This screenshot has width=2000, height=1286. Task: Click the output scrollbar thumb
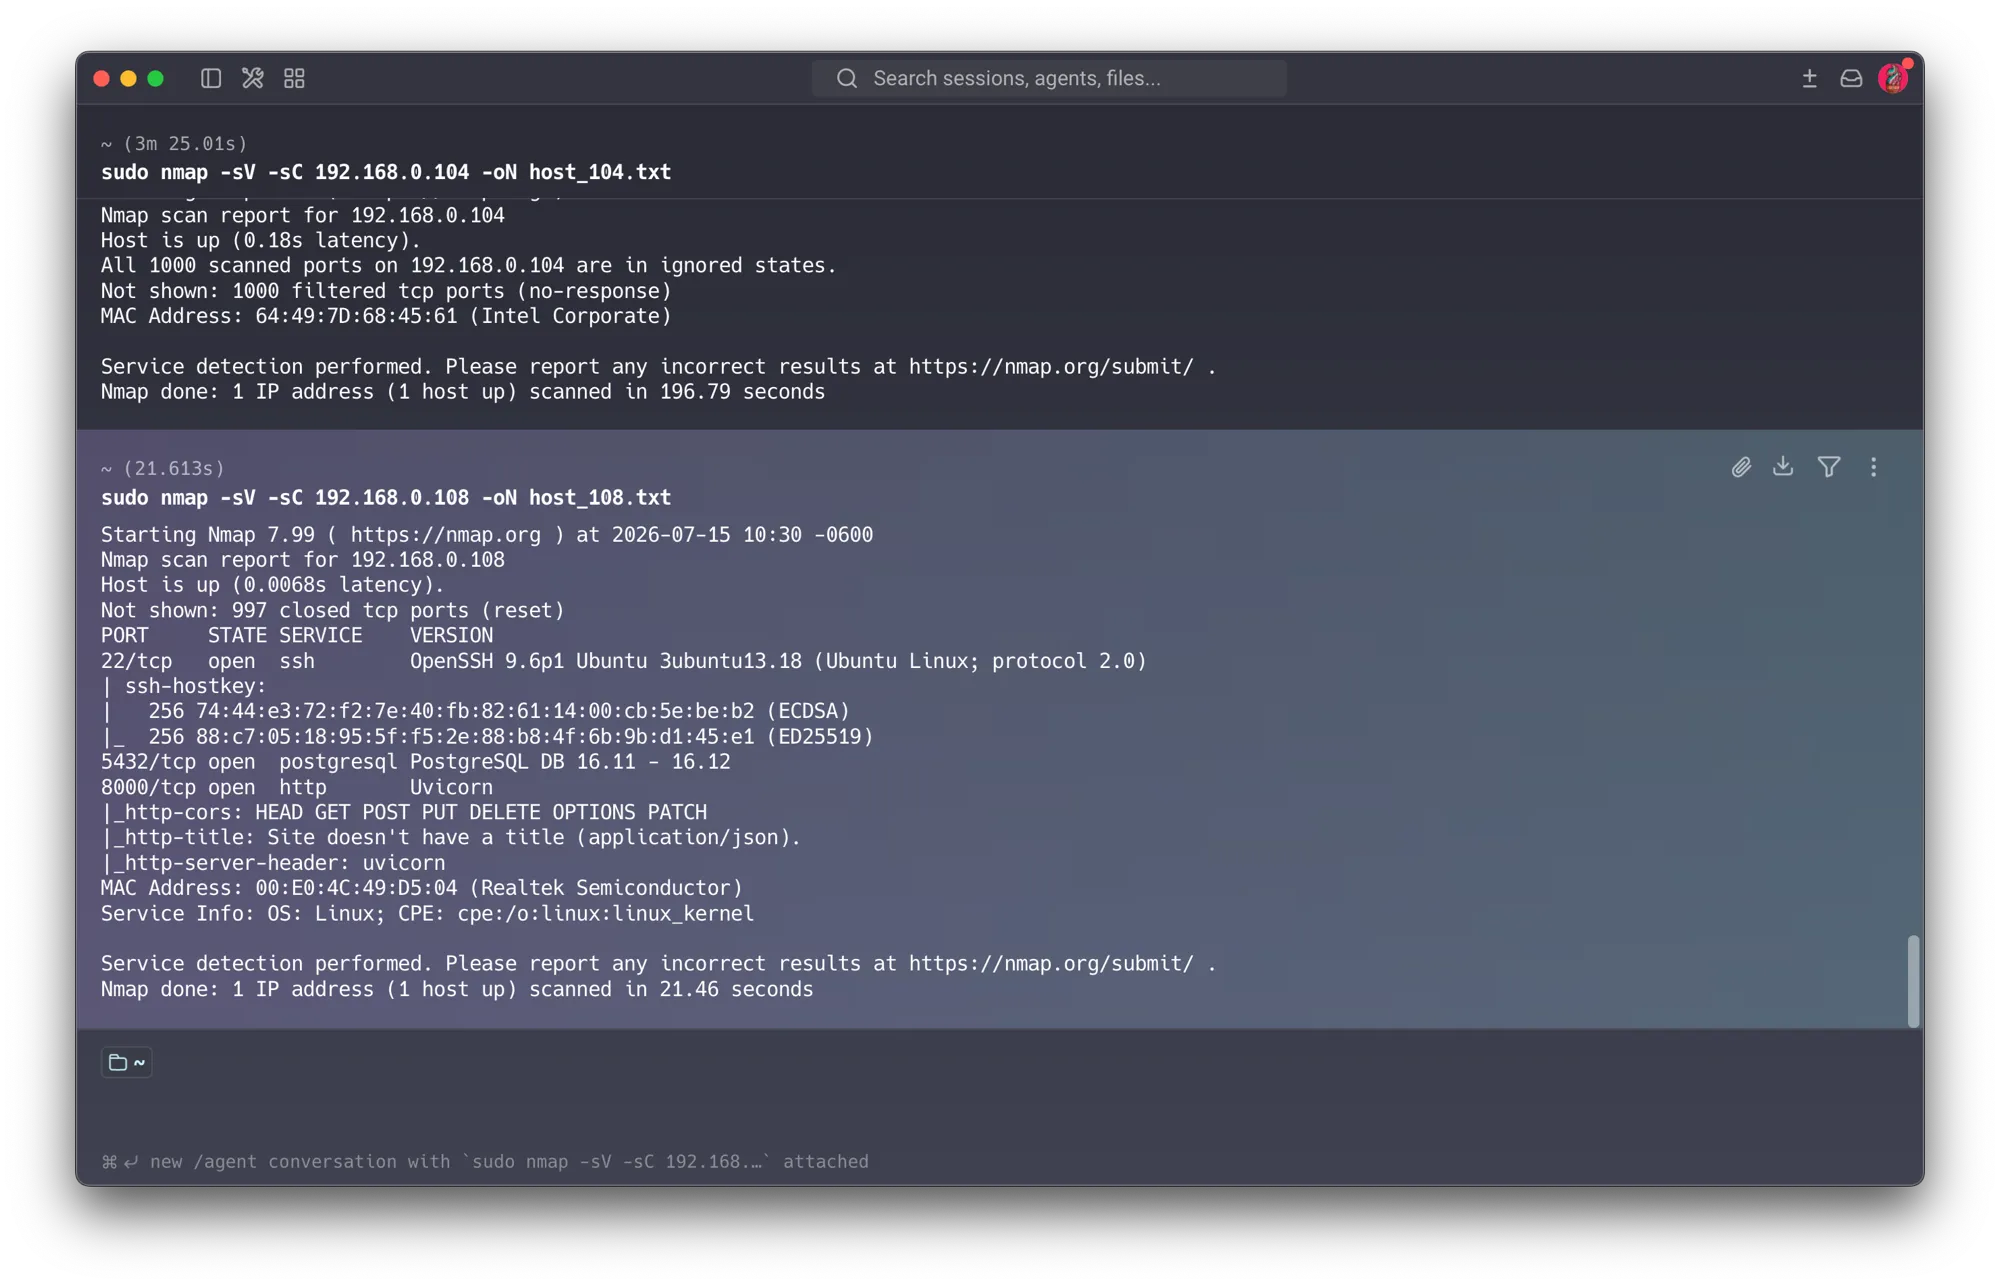coord(1913,981)
